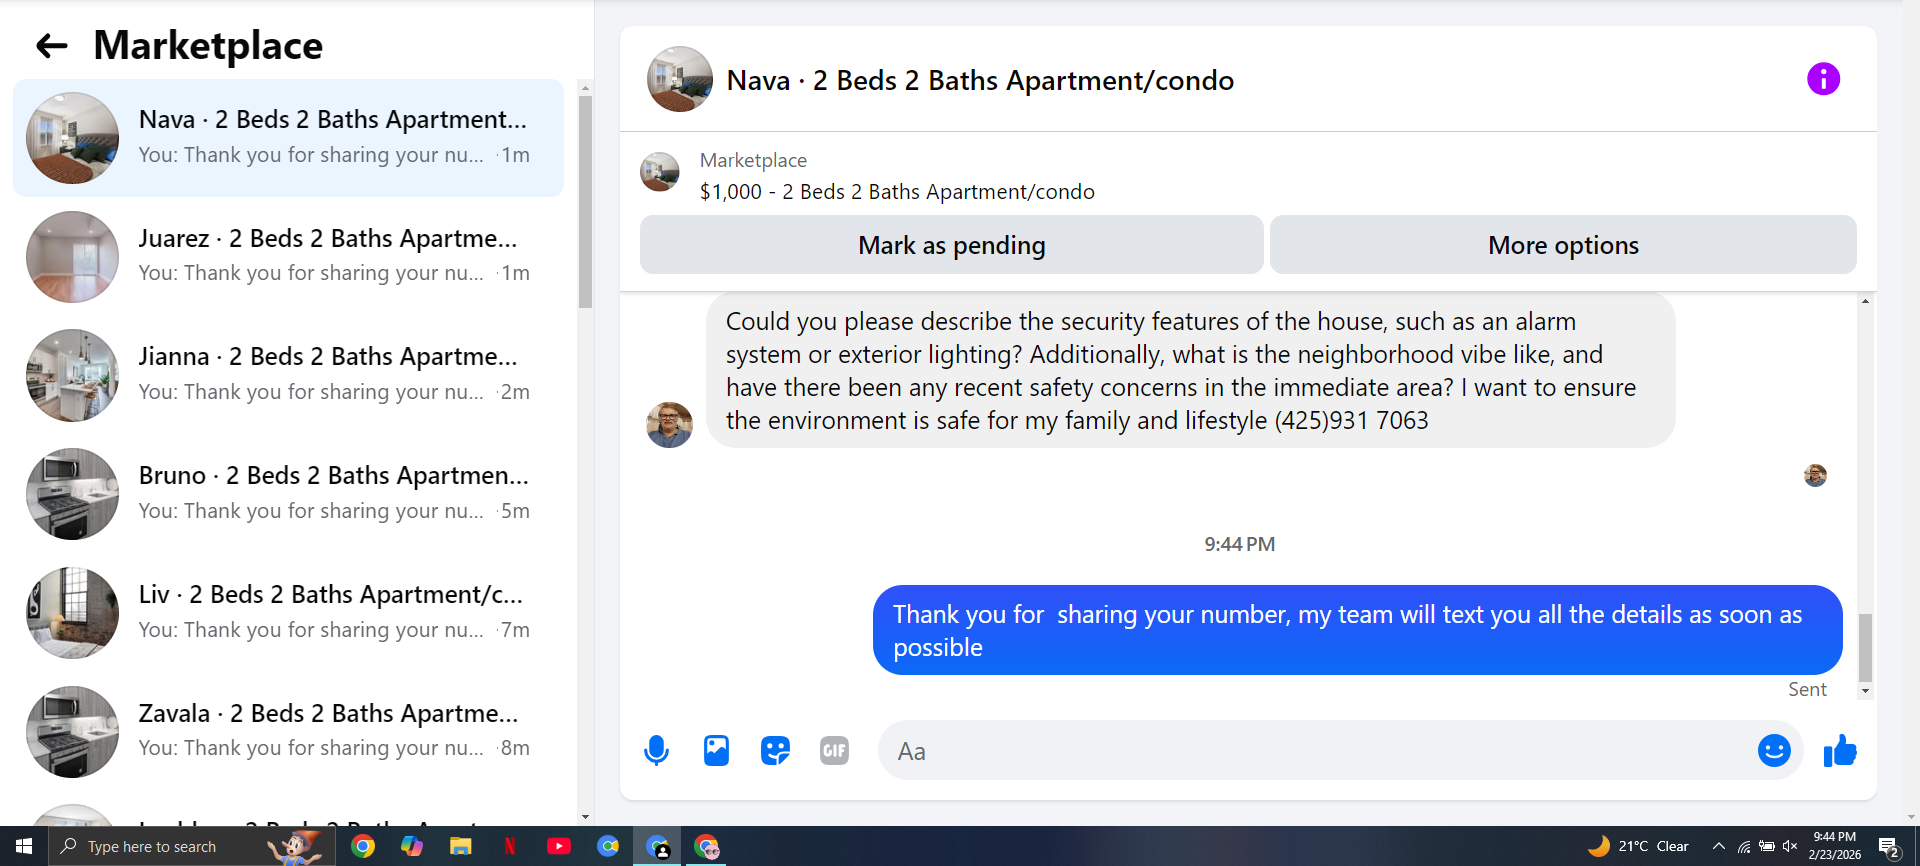The image size is (1920, 866).
Task: Go back with the Marketplace arrow
Action: click(51, 45)
